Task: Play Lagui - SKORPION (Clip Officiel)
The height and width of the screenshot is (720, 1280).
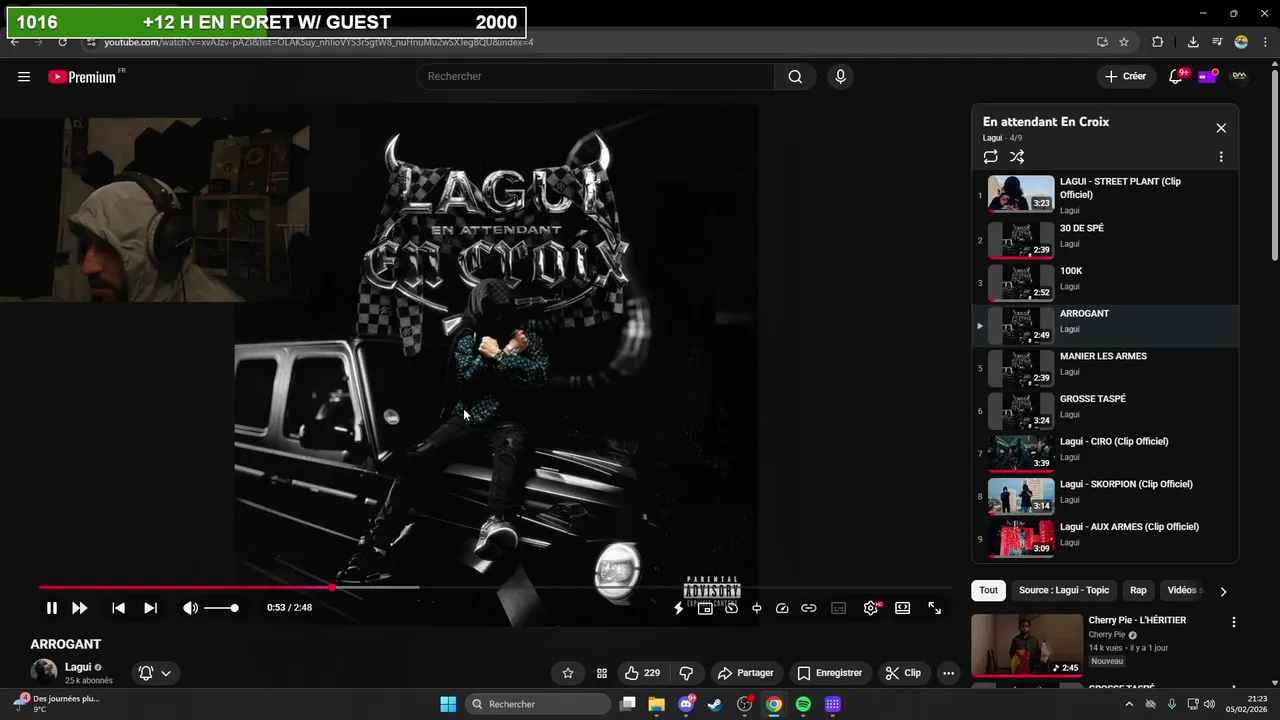Action: click(1105, 496)
